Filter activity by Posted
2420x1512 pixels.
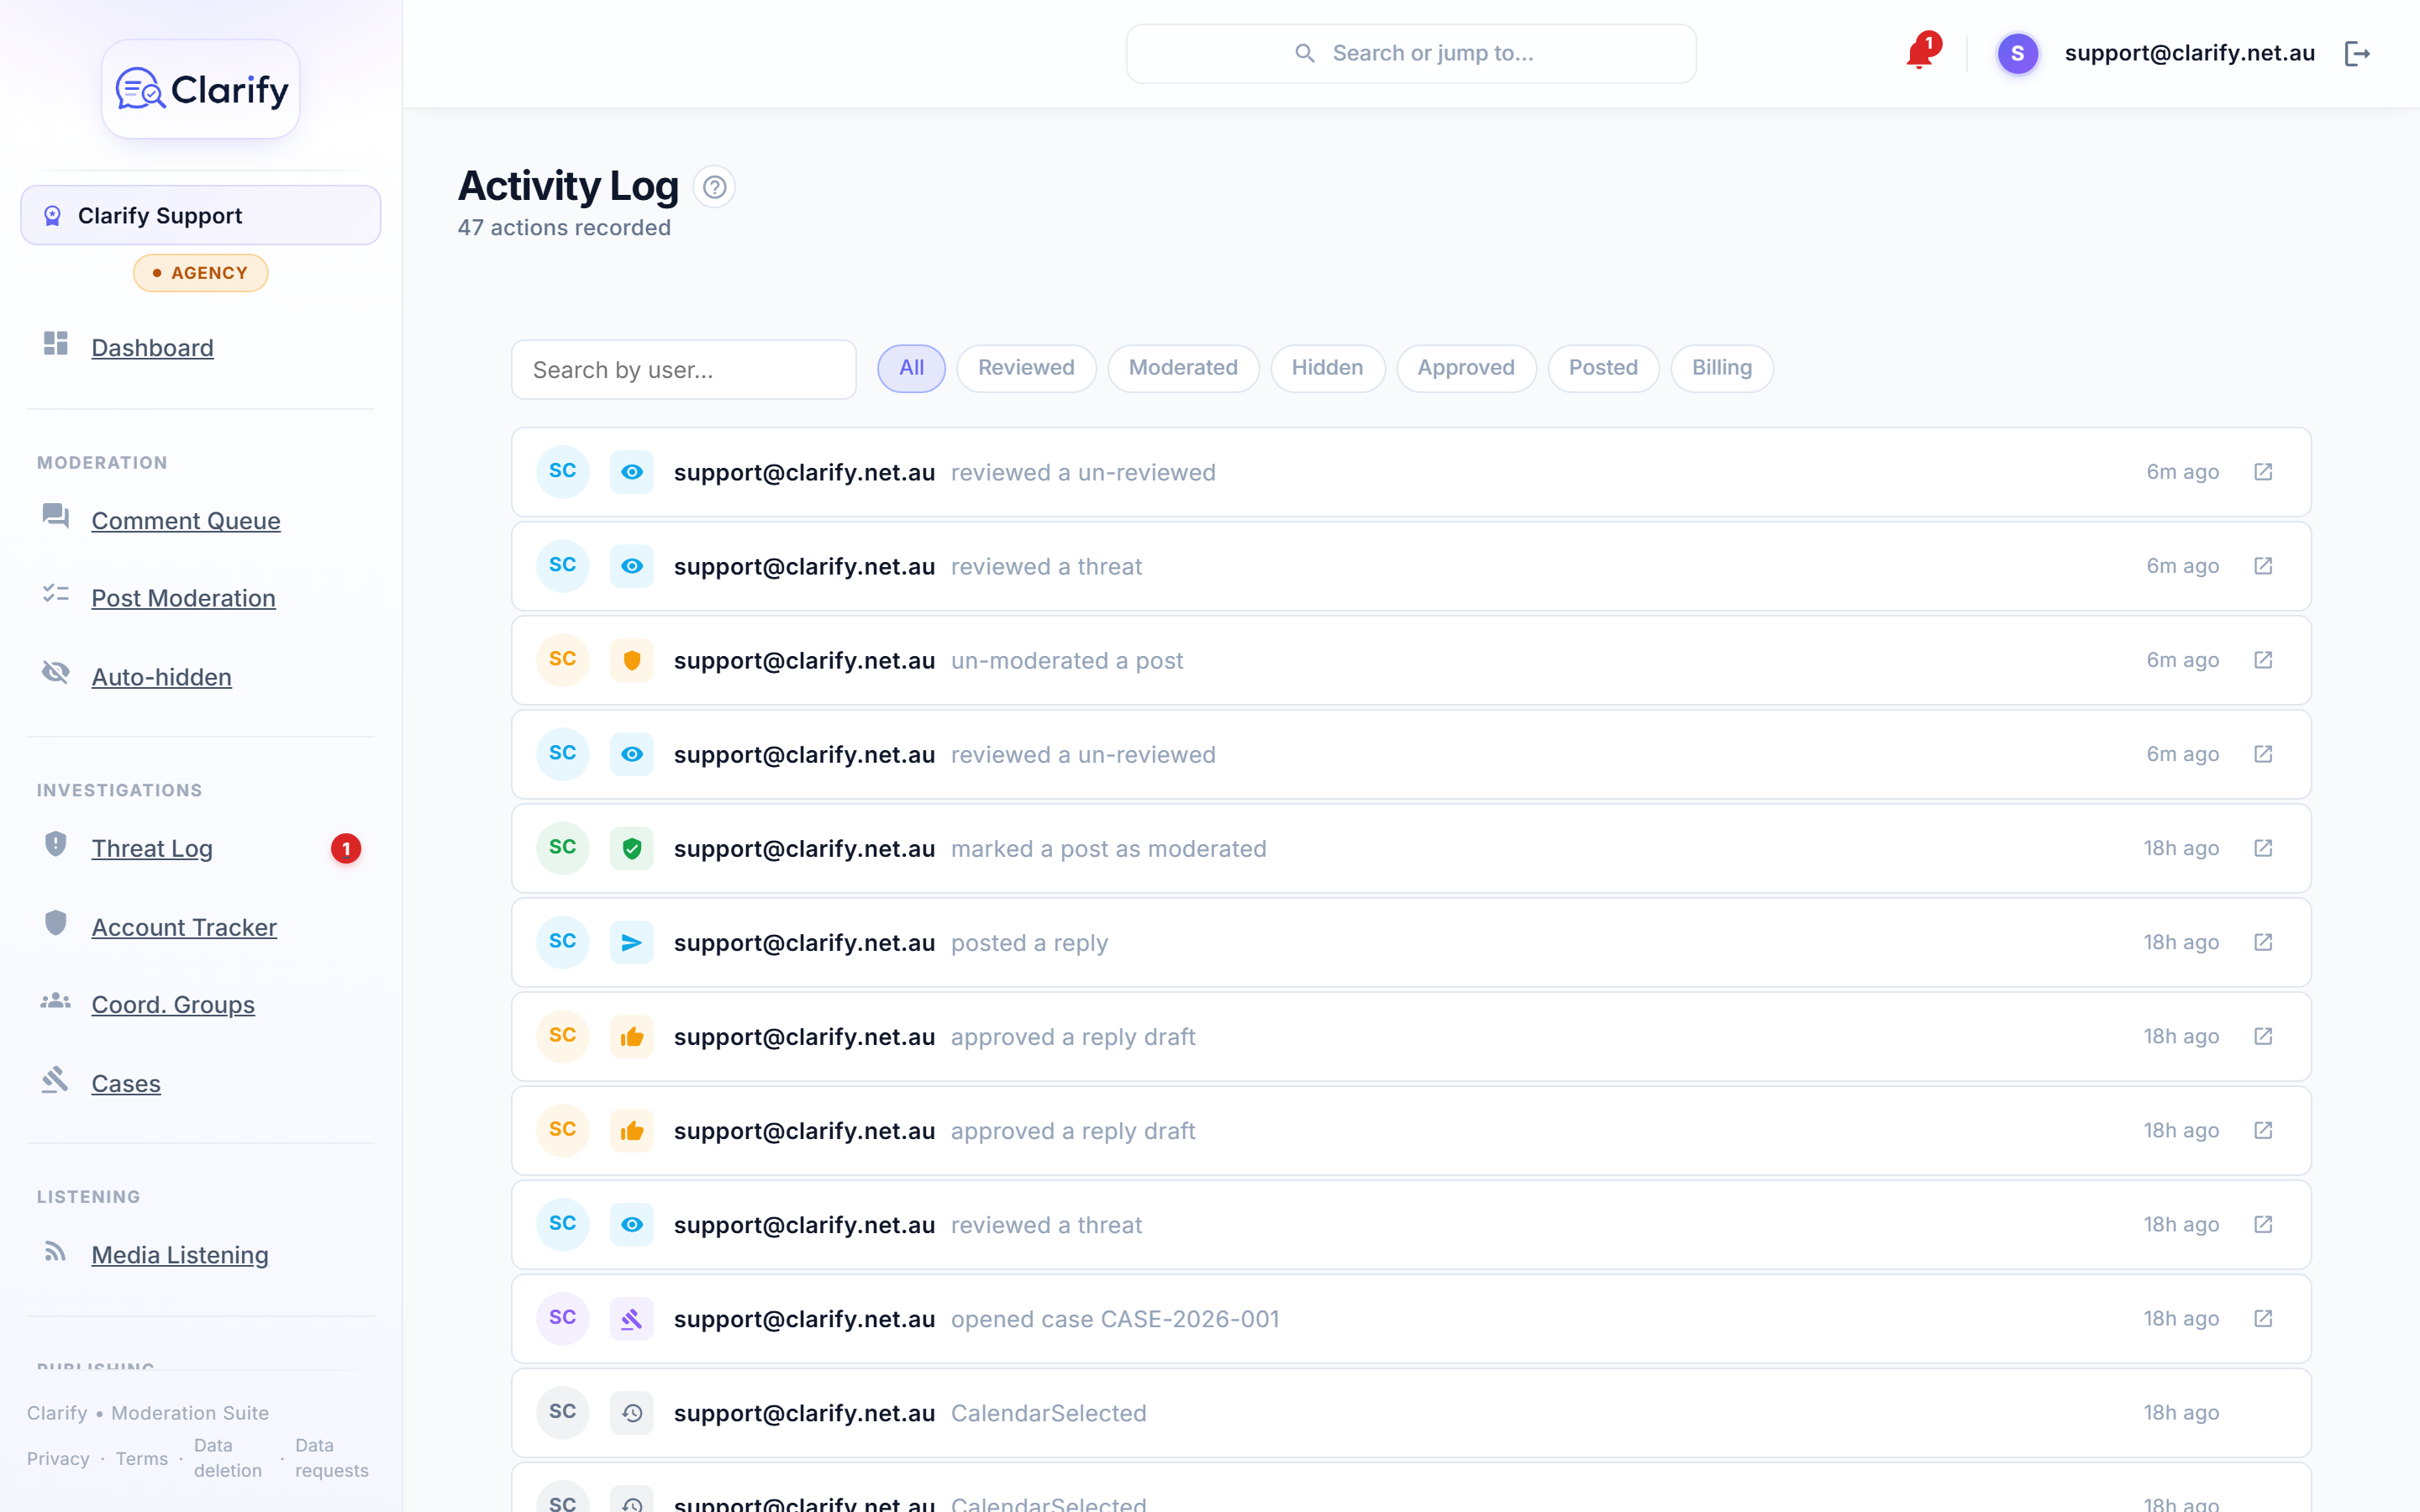[1603, 368]
